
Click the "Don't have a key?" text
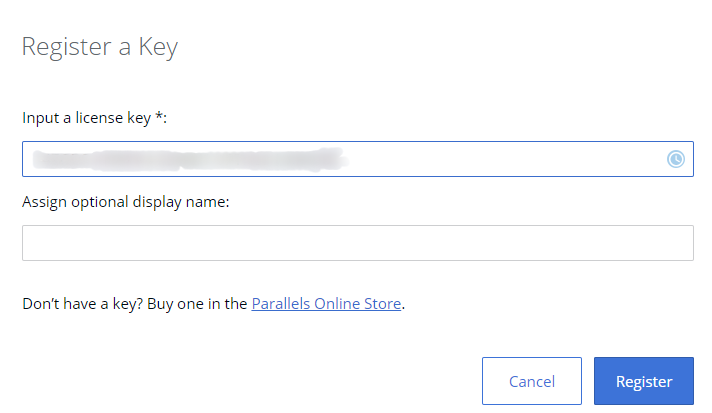click(x=82, y=303)
